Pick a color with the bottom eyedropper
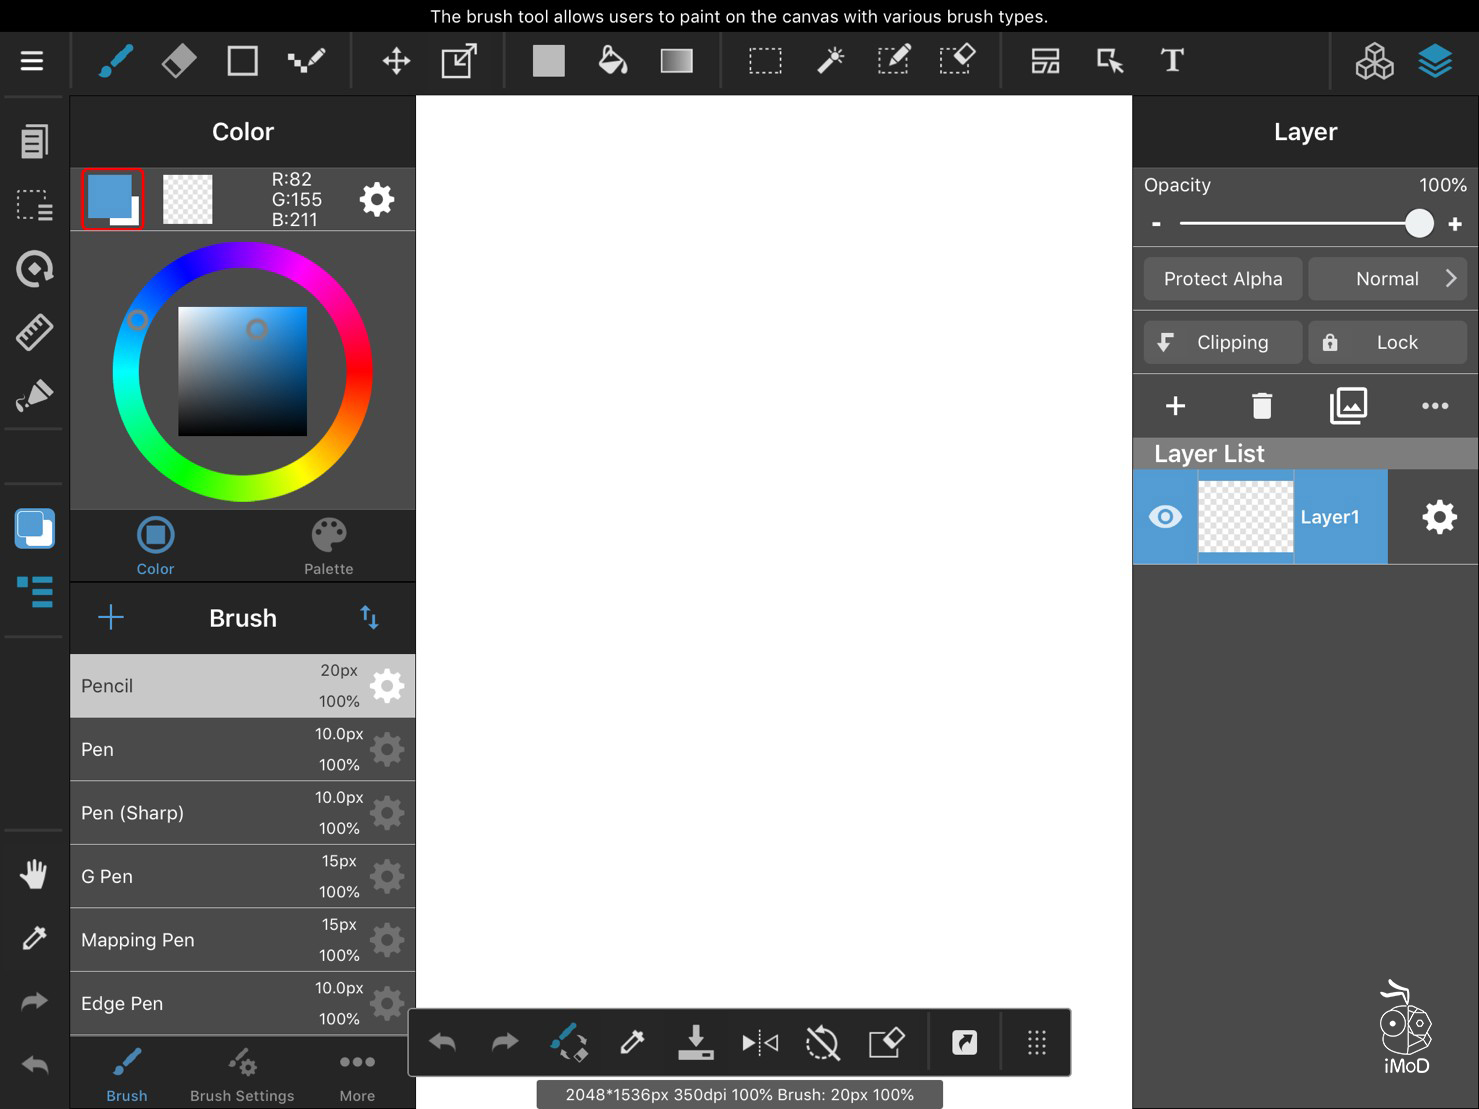The image size is (1479, 1109). tap(633, 1041)
